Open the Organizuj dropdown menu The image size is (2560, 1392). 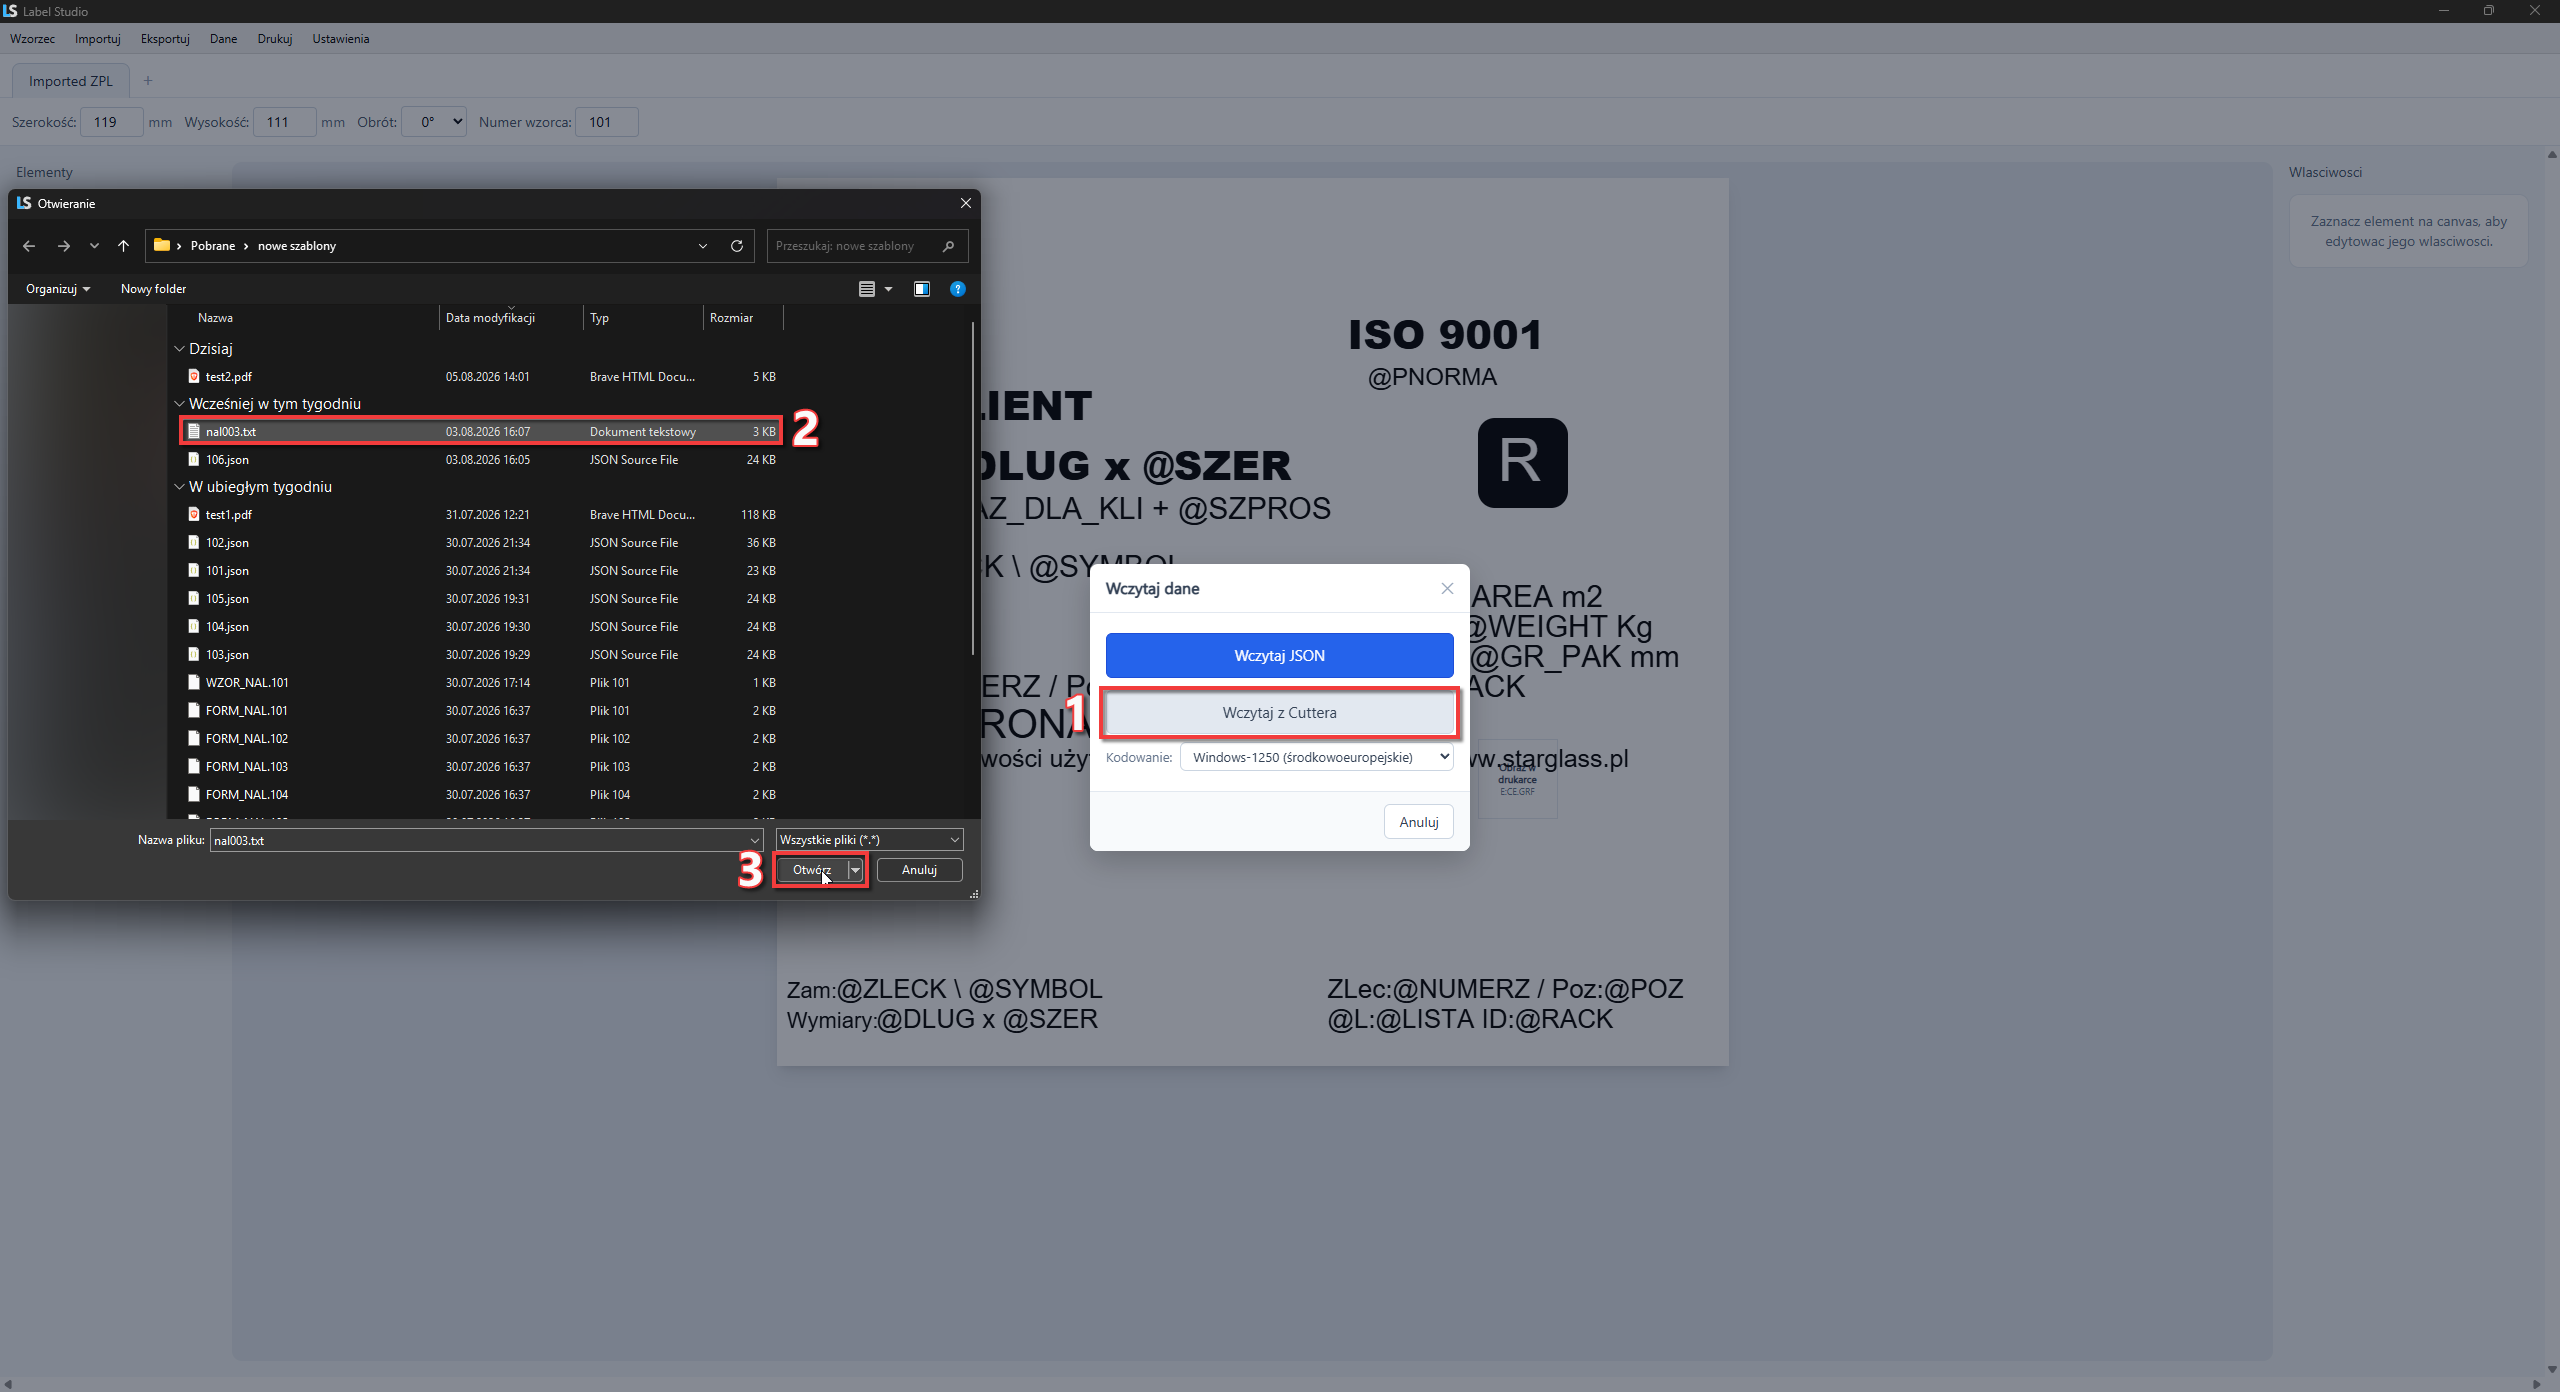pyautogui.click(x=58, y=289)
